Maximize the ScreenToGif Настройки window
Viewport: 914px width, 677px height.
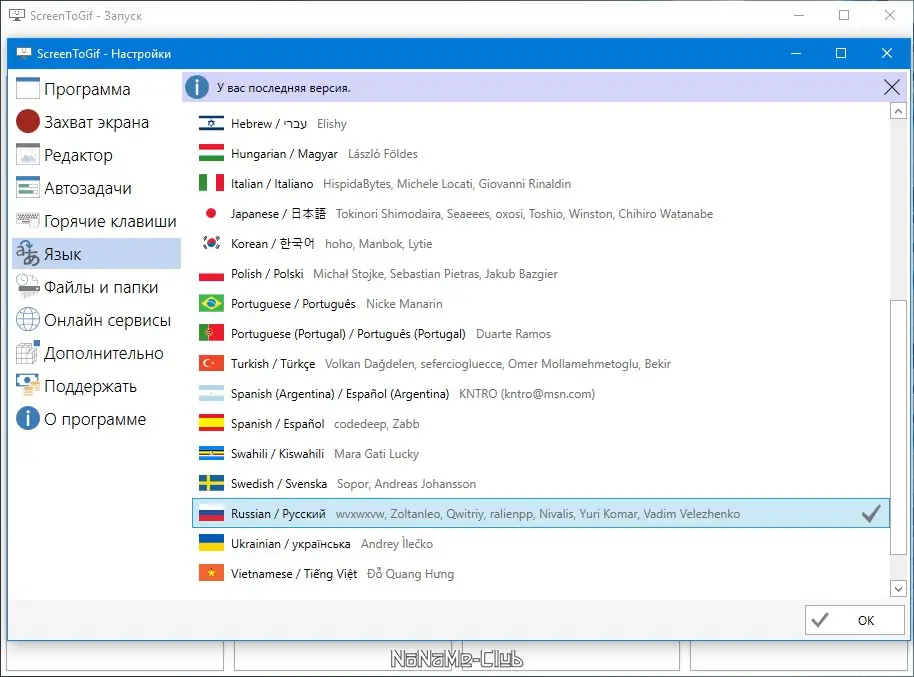click(x=841, y=53)
